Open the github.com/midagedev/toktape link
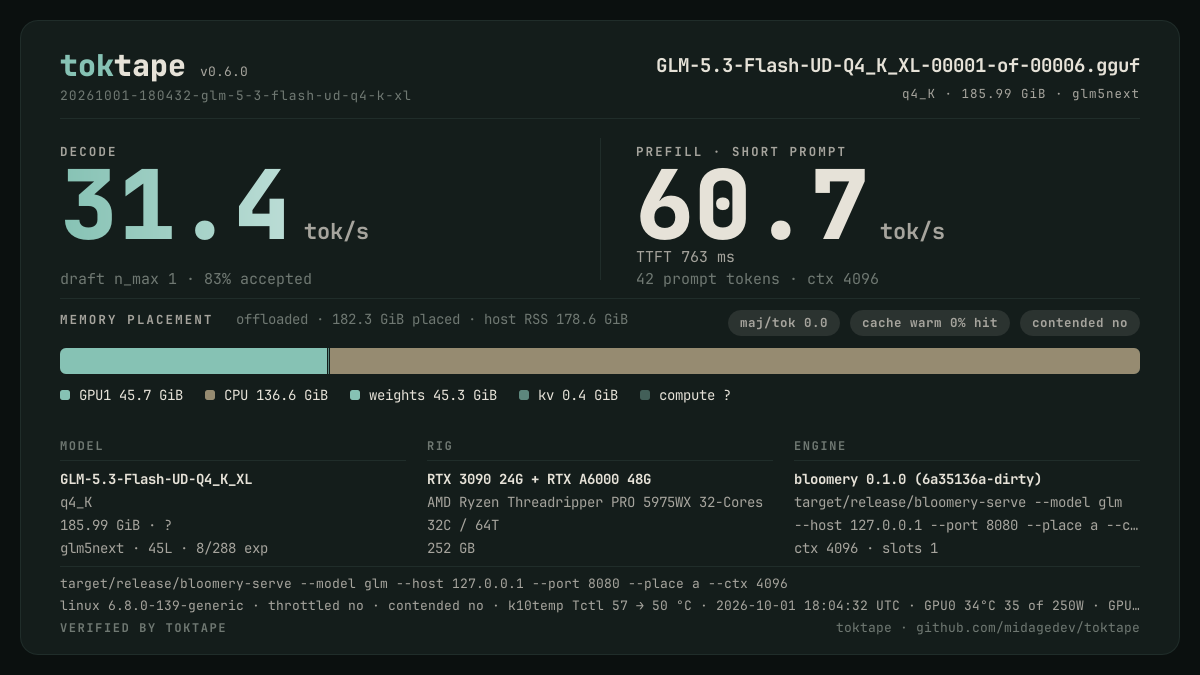The image size is (1200, 675). (1028, 628)
